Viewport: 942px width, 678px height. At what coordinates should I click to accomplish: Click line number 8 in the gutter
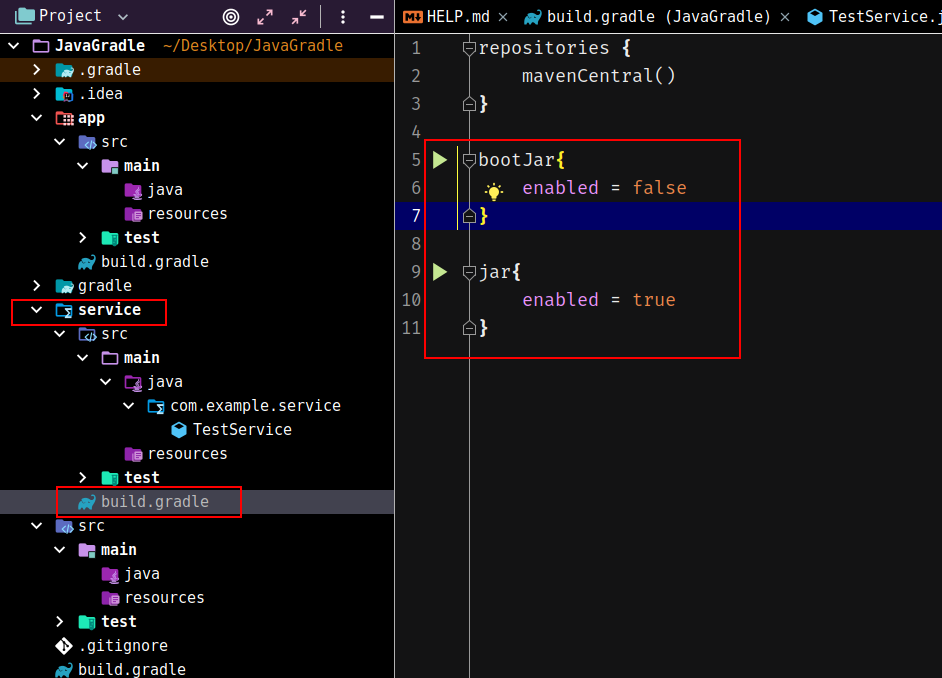pyautogui.click(x=415, y=244)
